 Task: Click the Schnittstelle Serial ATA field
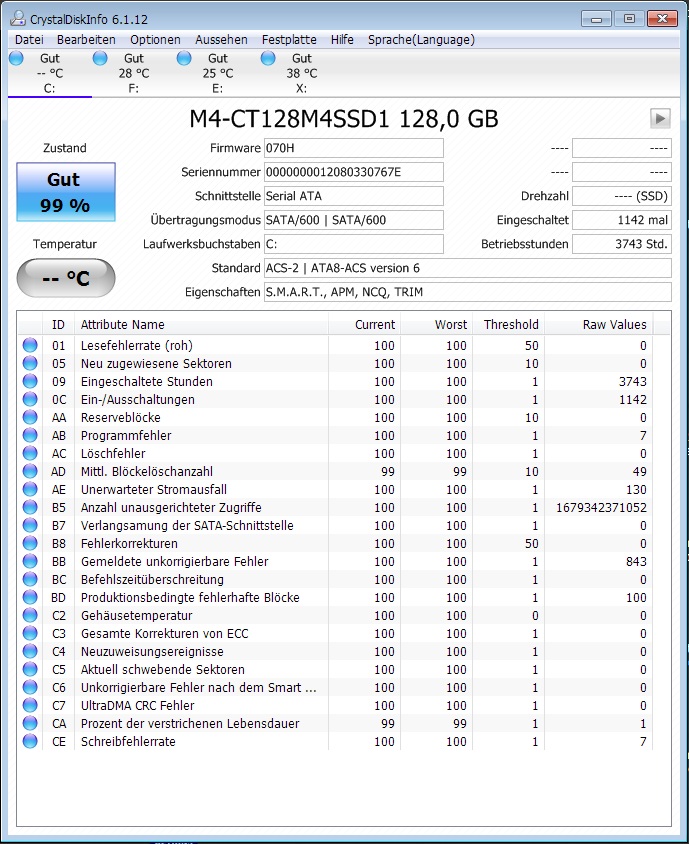pyautogui.click(x=354, y=196)
